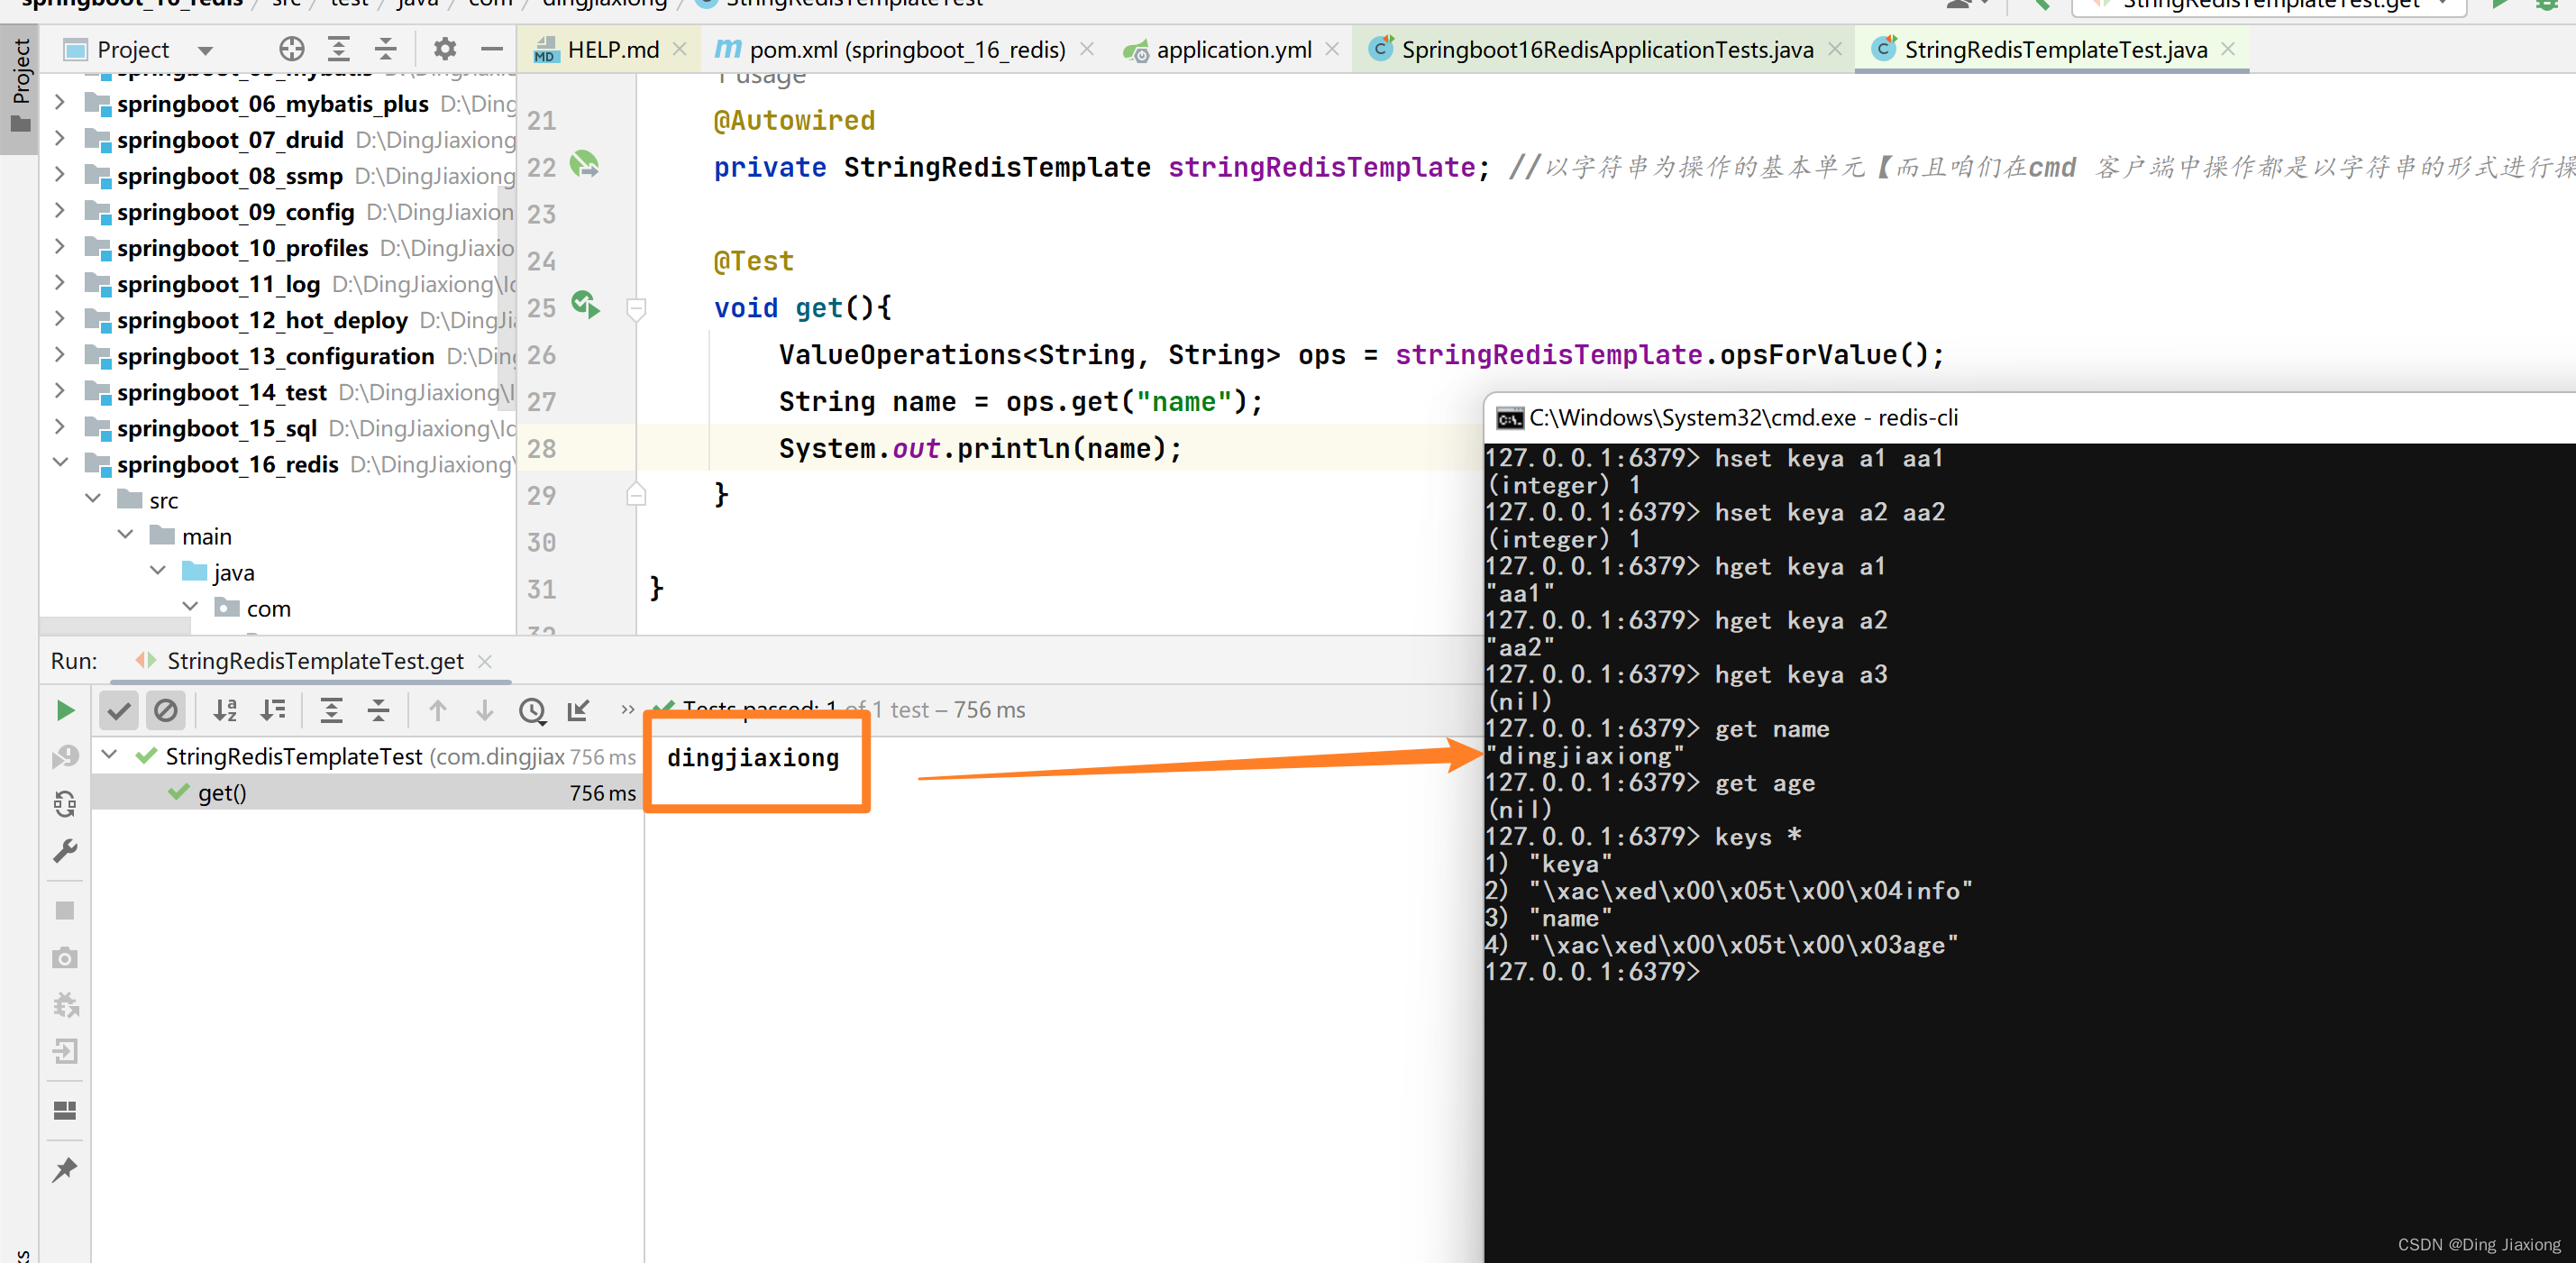Scroll the project tree panel
The width and height of the screenshot is (2576, 1263).
[513, 328]
